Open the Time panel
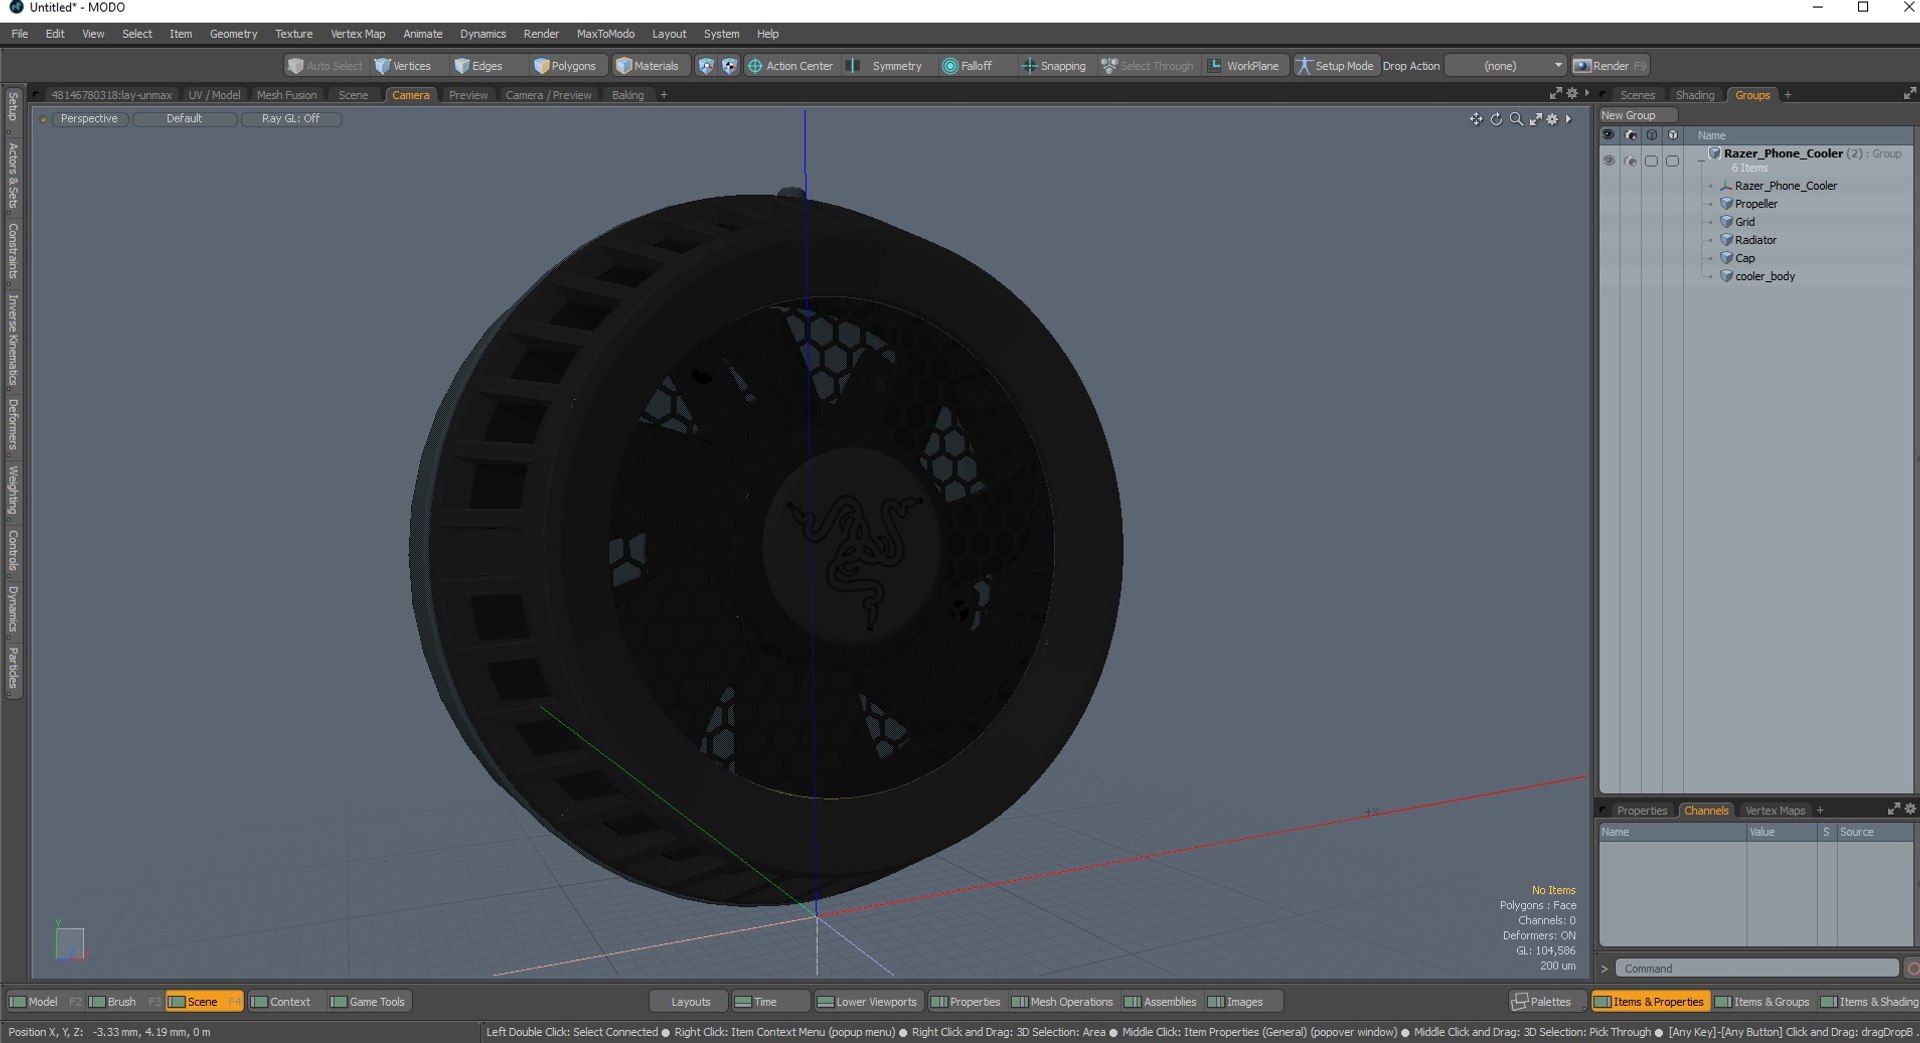 click(x=770, y=1002)
